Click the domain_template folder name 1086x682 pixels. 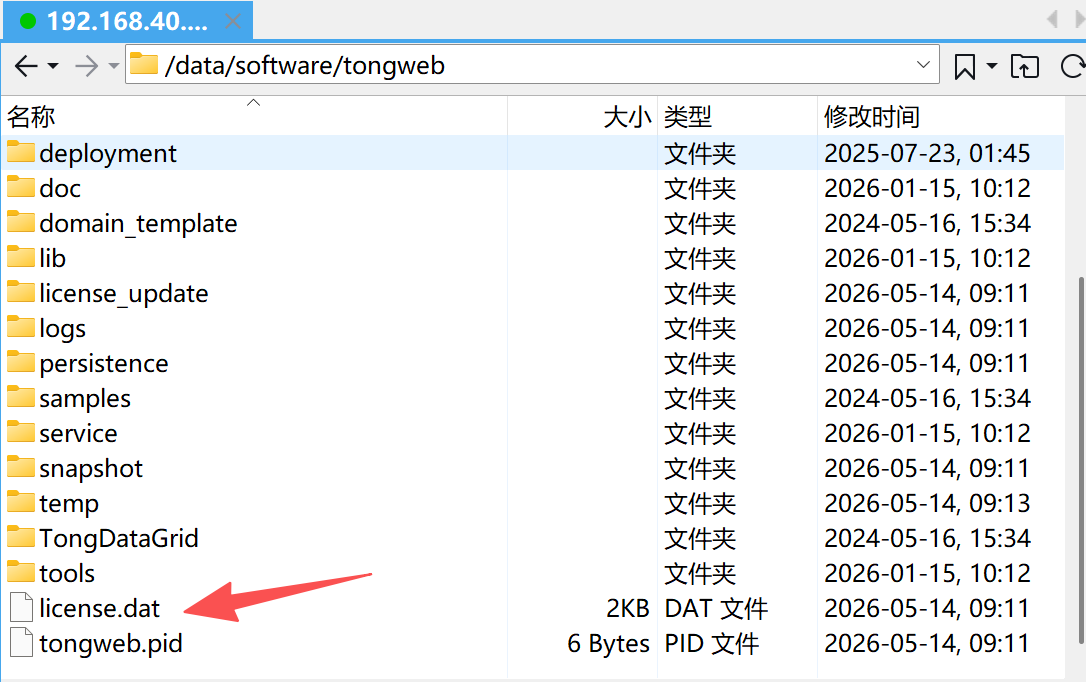139,224
